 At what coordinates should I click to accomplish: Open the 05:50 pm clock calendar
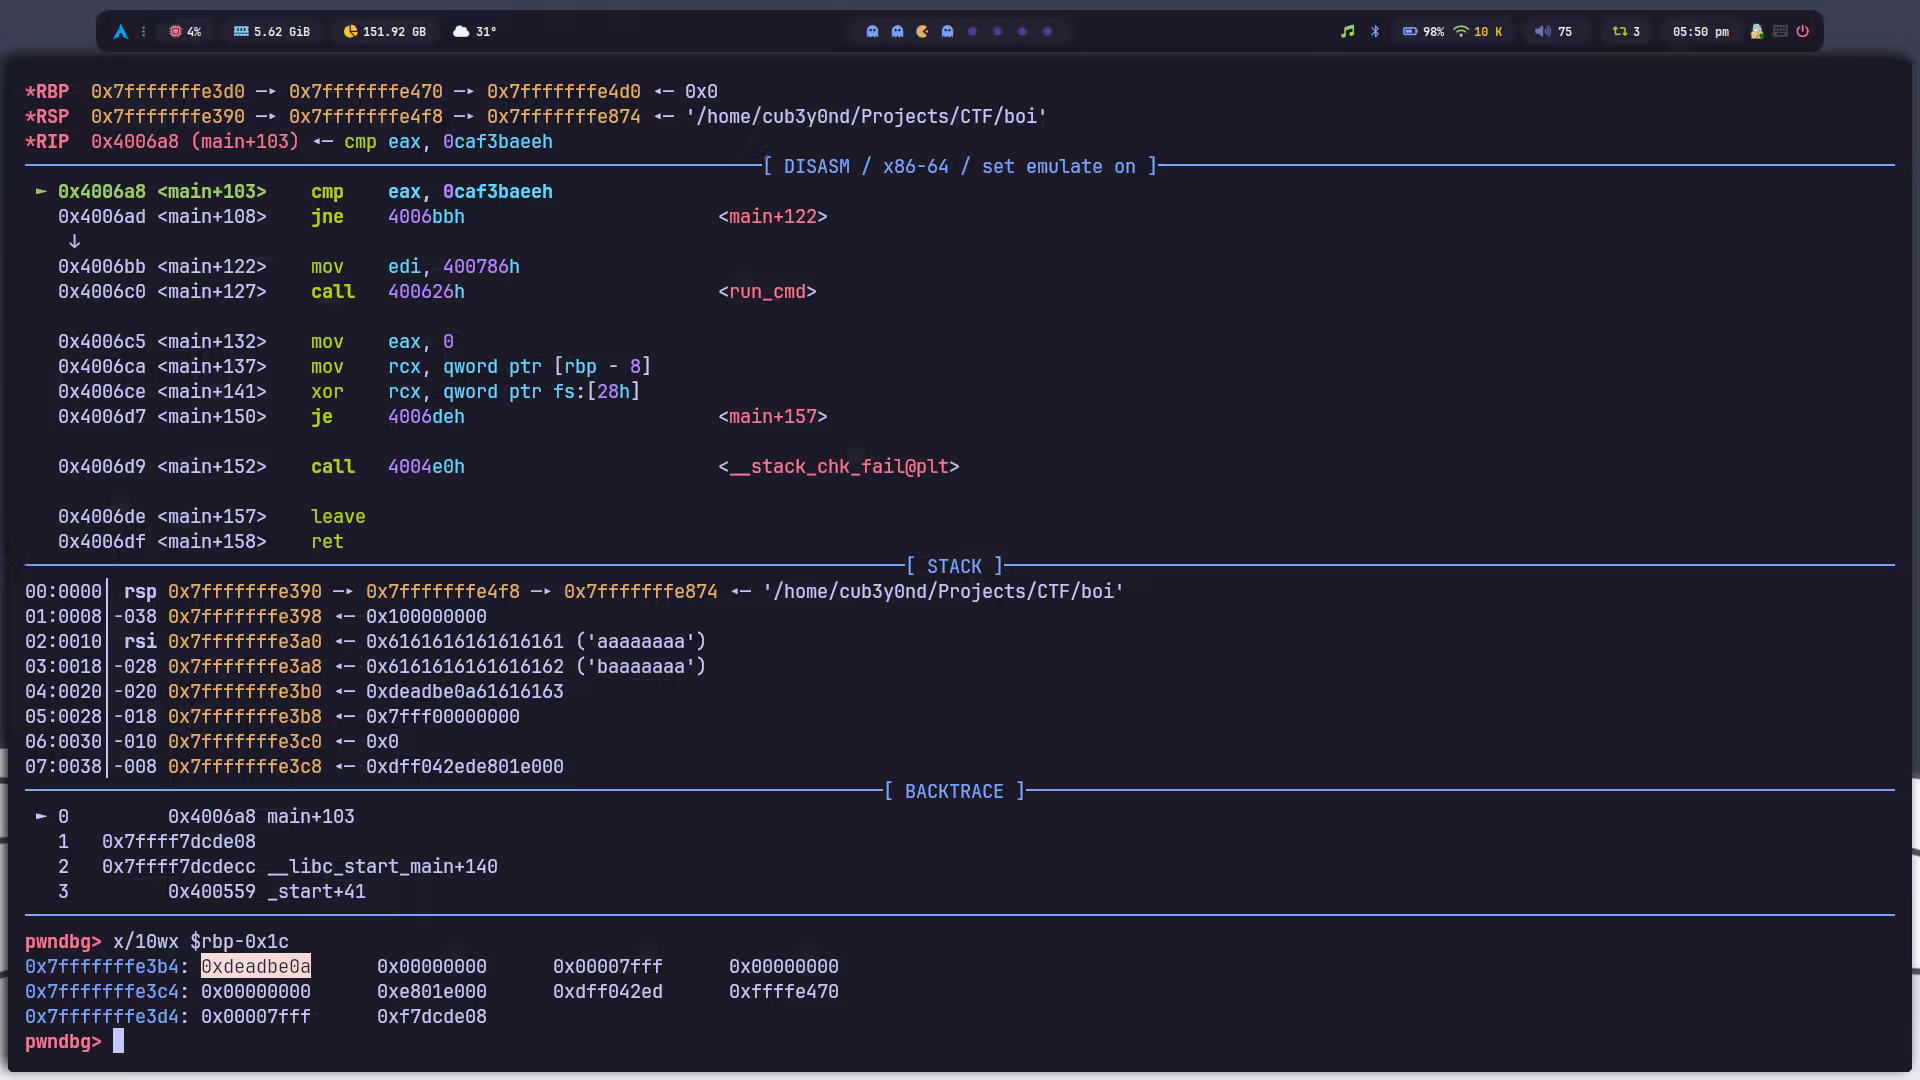click(x=1700, y=32)
